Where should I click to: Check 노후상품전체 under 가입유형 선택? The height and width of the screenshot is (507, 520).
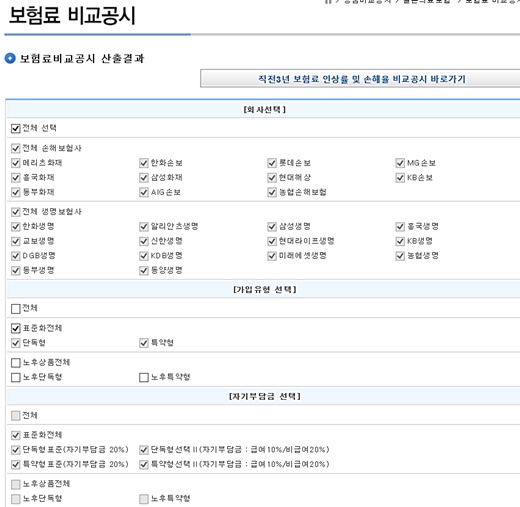pyautogui.click(x=16, y=363)
